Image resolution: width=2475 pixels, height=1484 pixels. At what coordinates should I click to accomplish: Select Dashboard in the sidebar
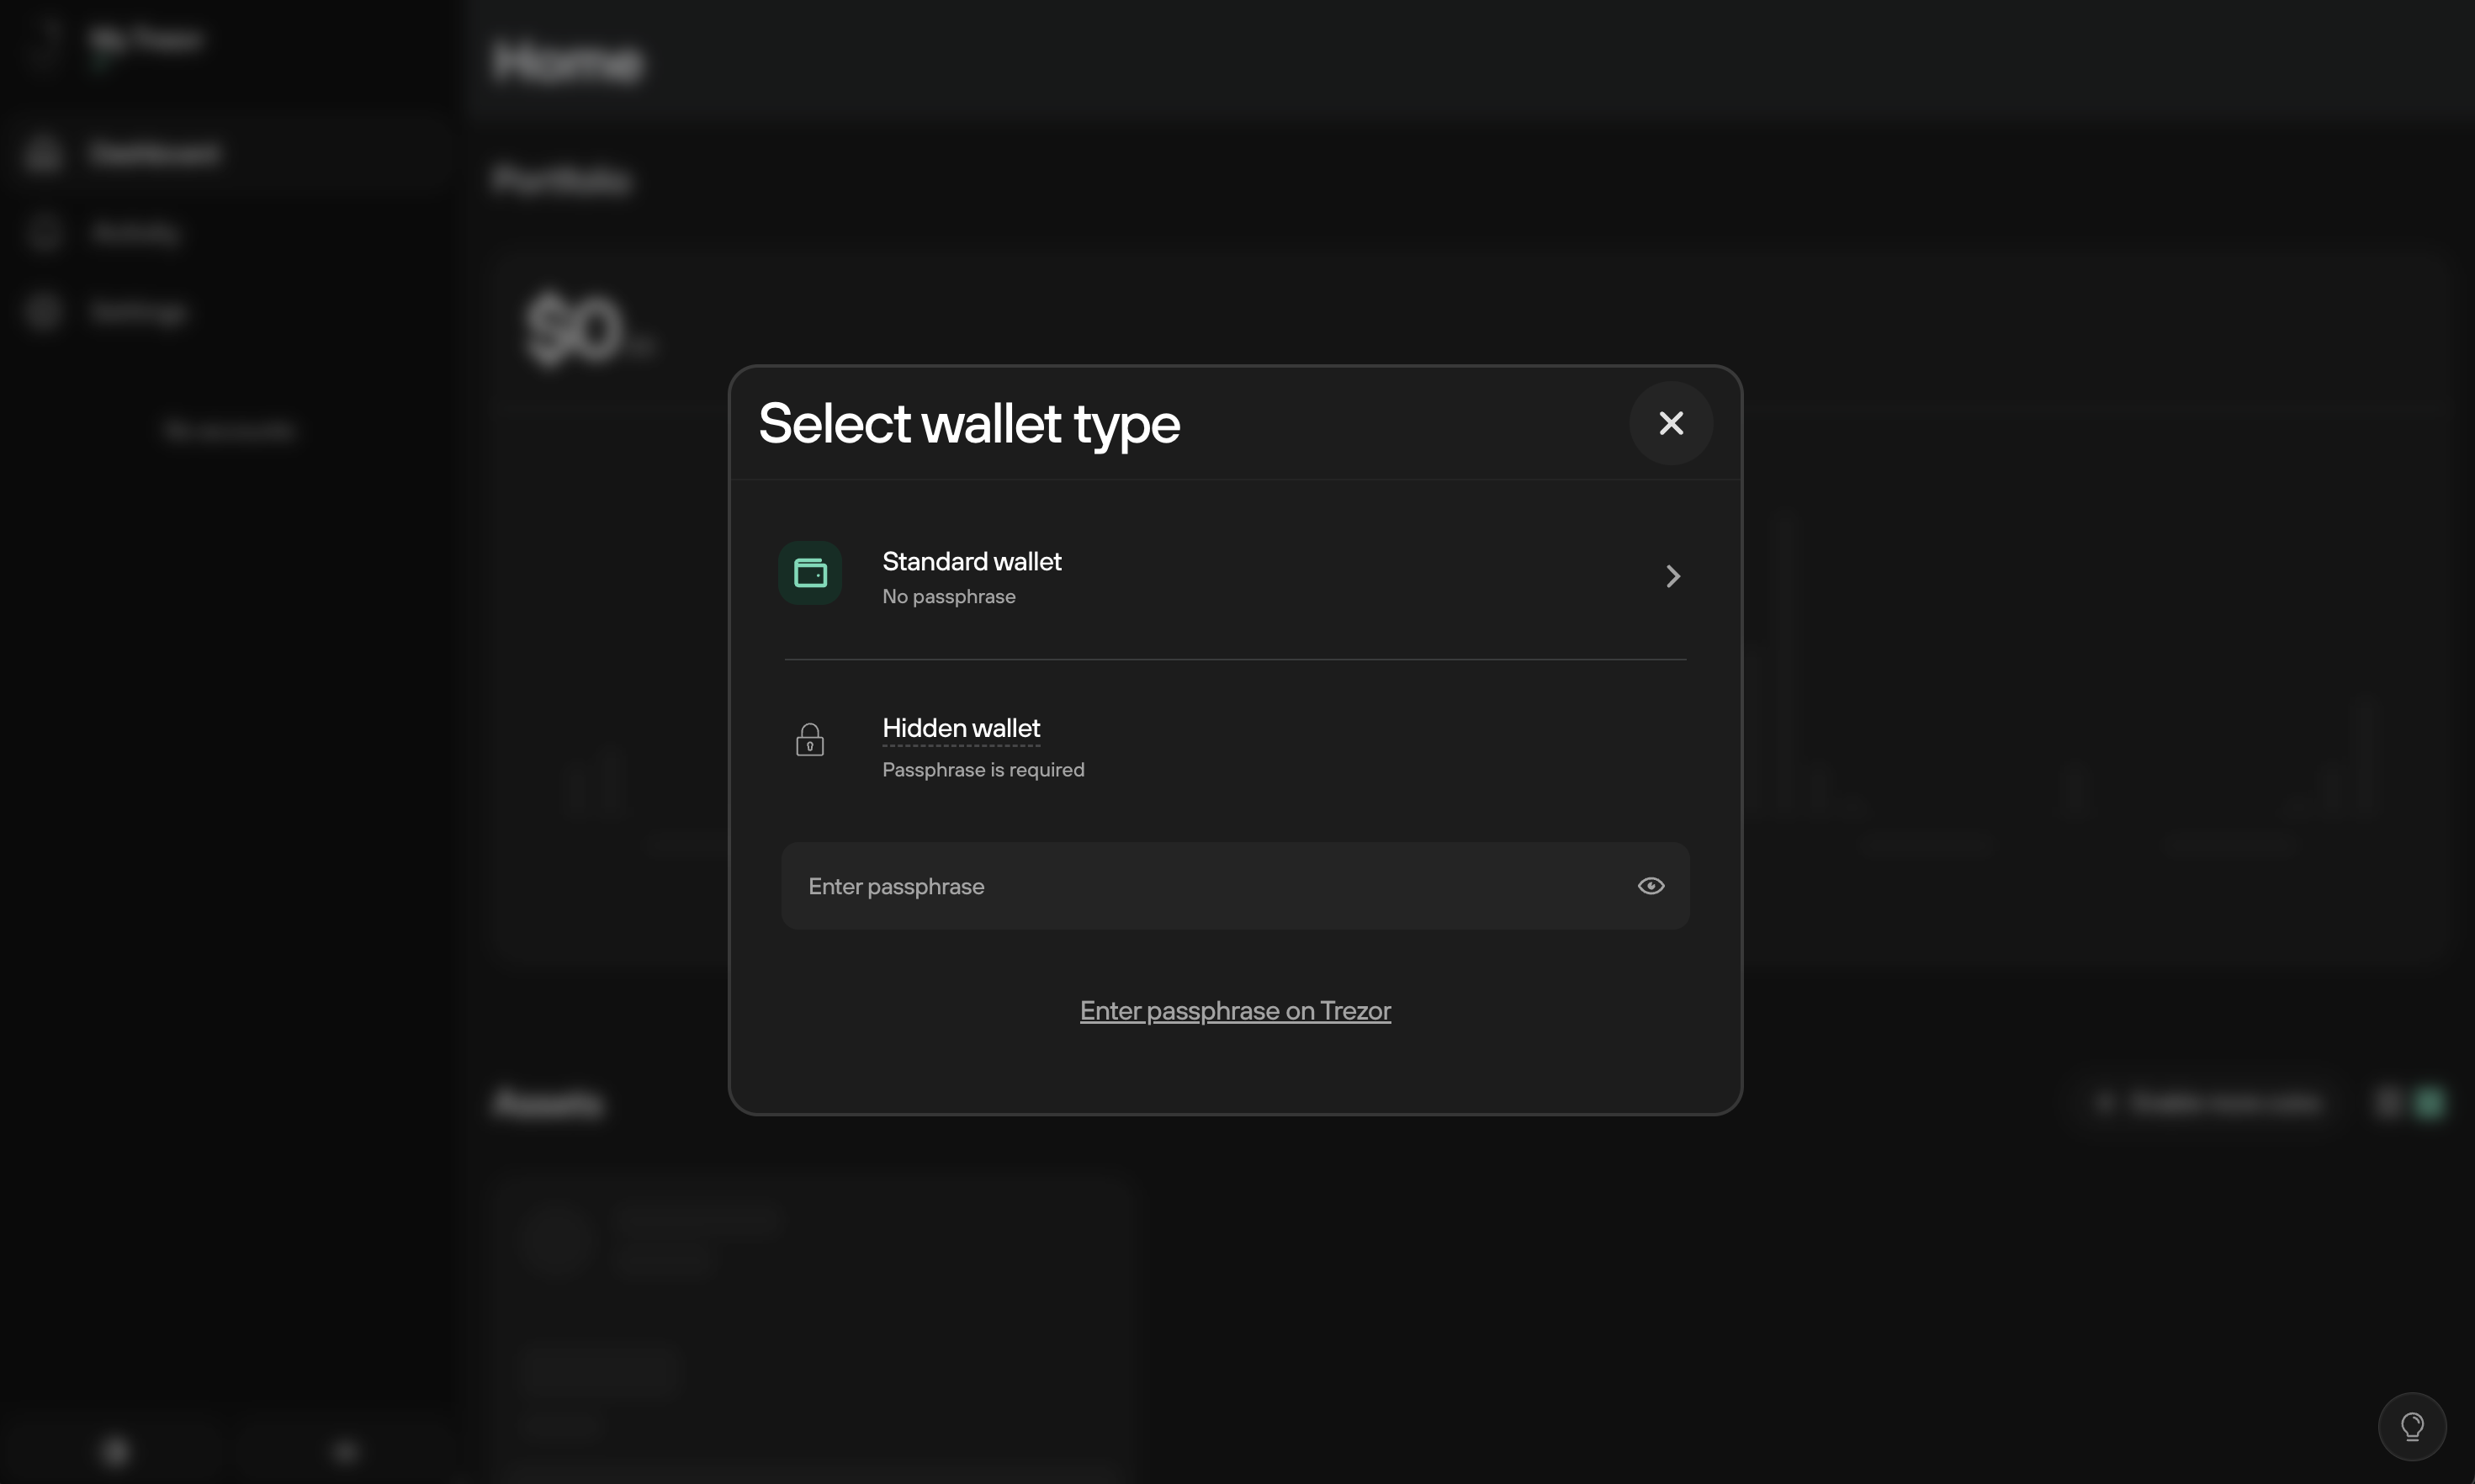point(155,153)
